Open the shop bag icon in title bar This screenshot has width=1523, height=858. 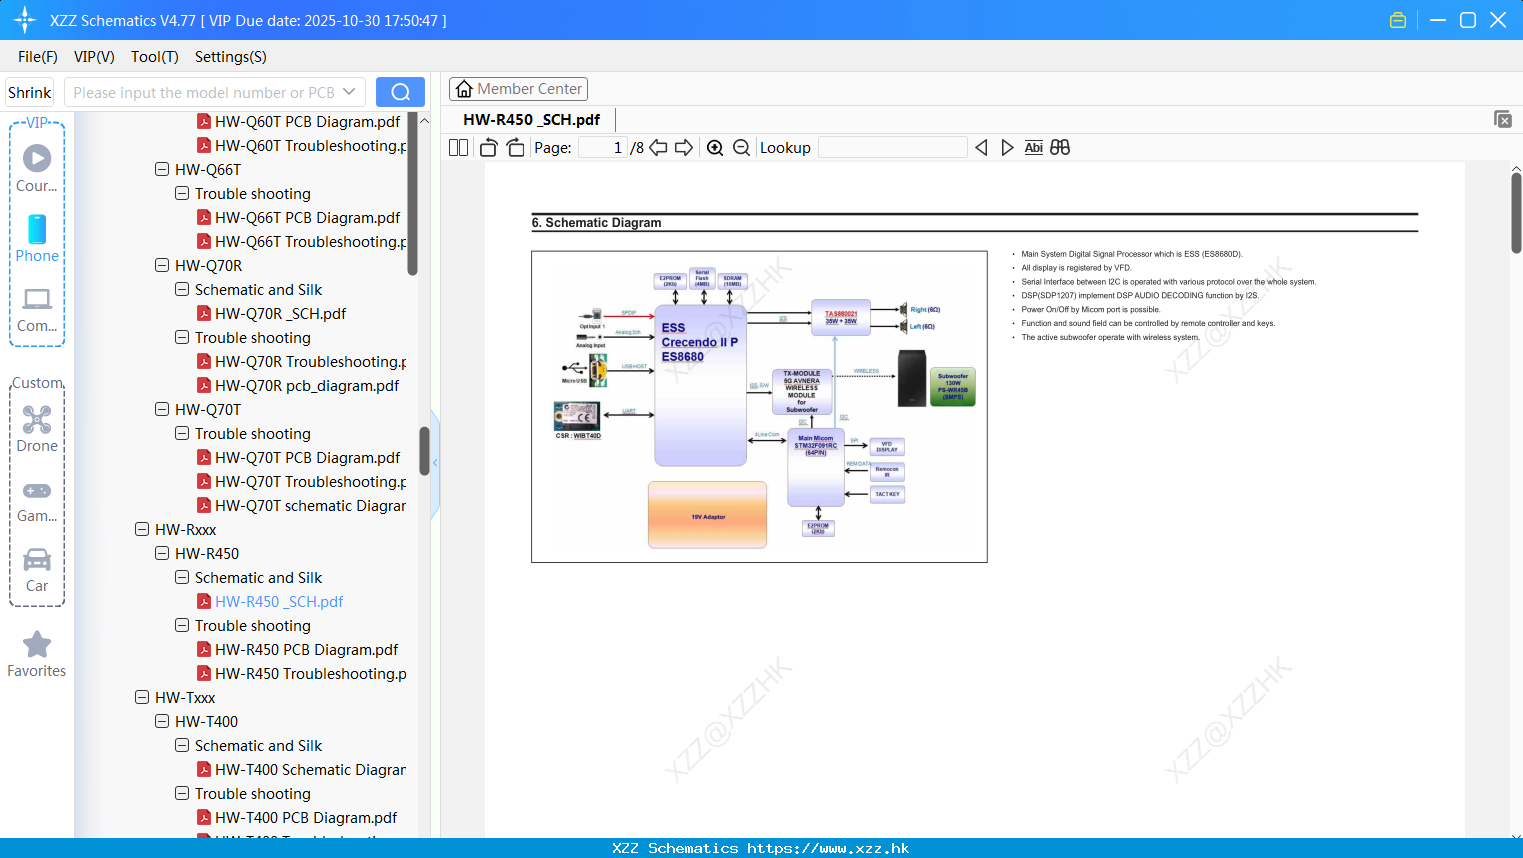[1398, 20]
